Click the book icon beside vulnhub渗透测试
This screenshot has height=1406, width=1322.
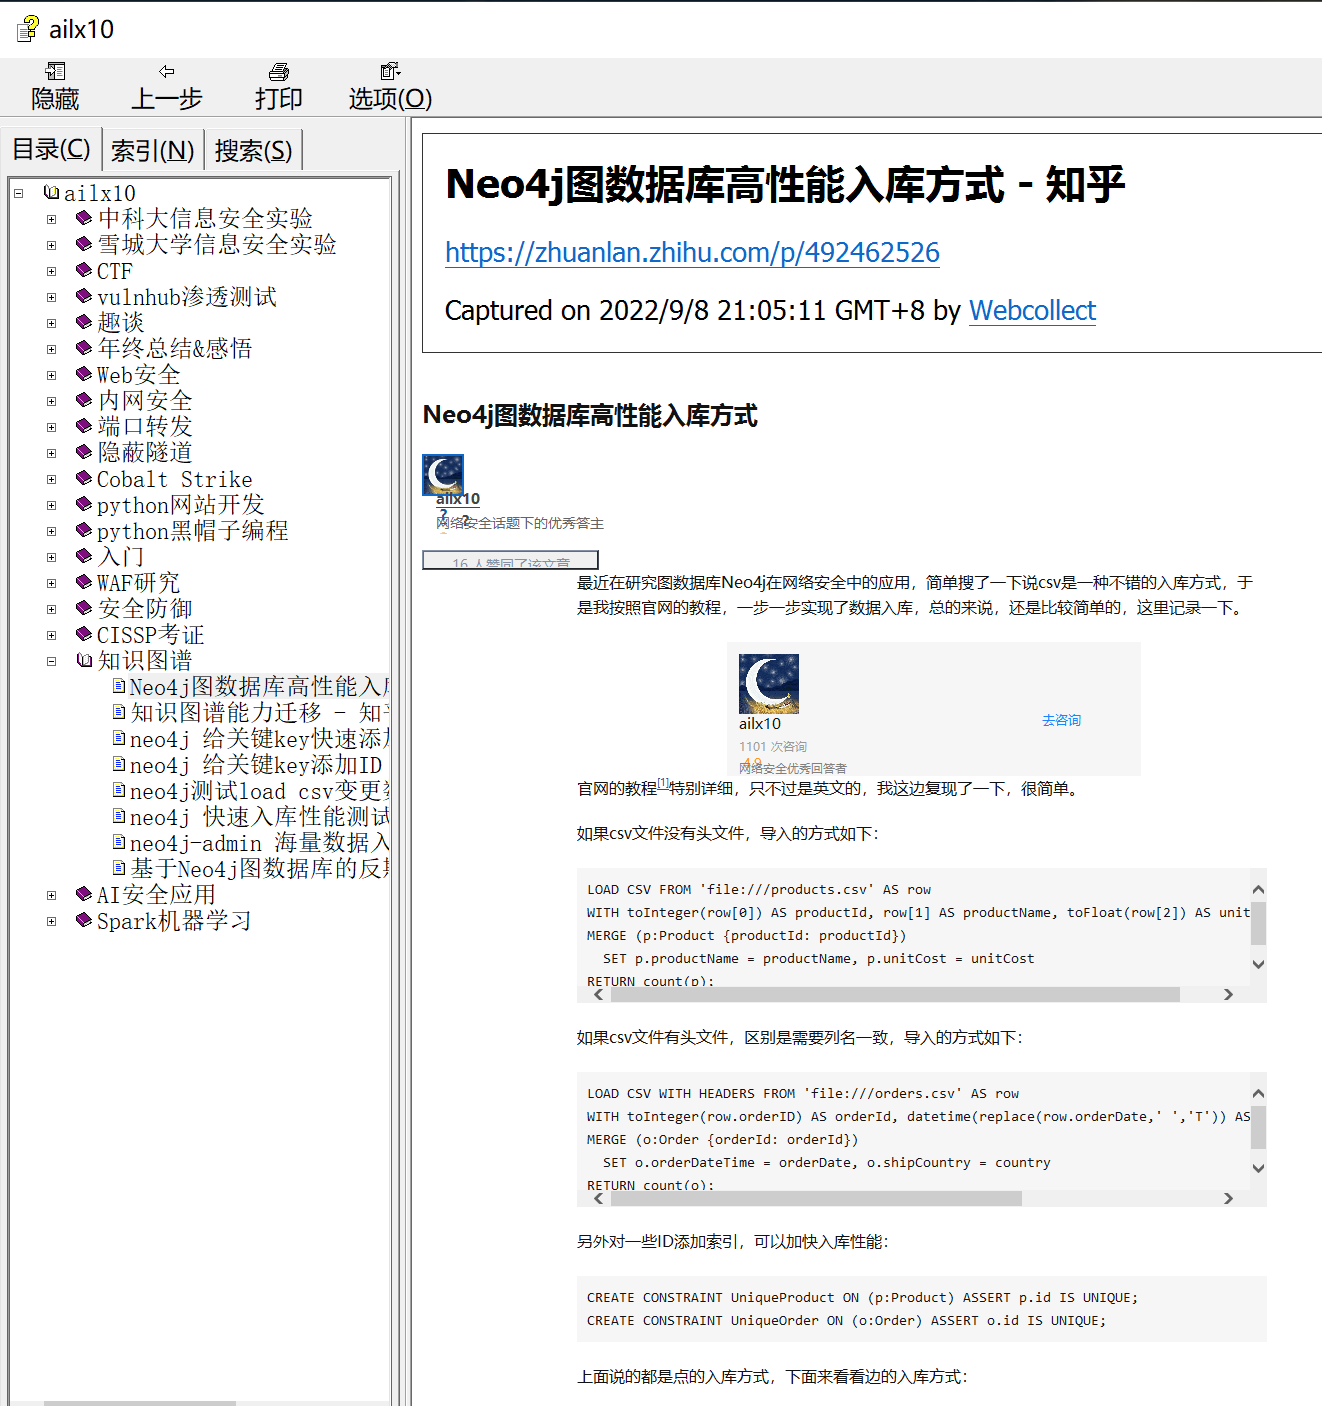[84, 296]
